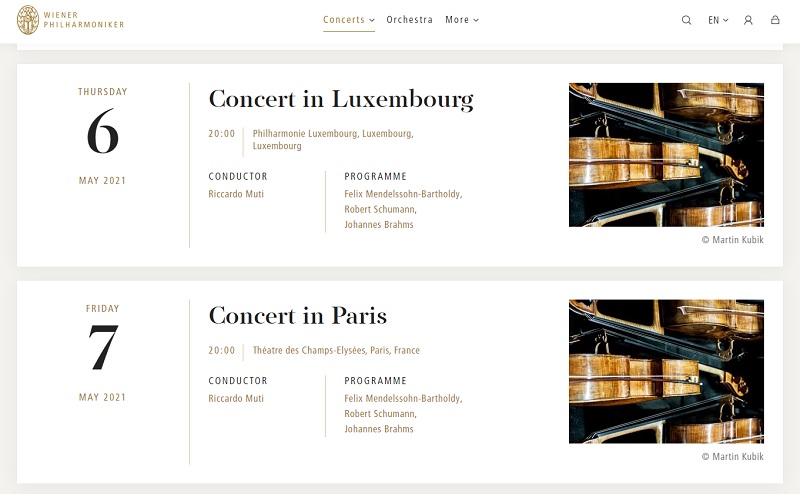Click Robert Schumann in Luxembourg programme
Viewport: 800px width, 494px height.
[380, 209]
